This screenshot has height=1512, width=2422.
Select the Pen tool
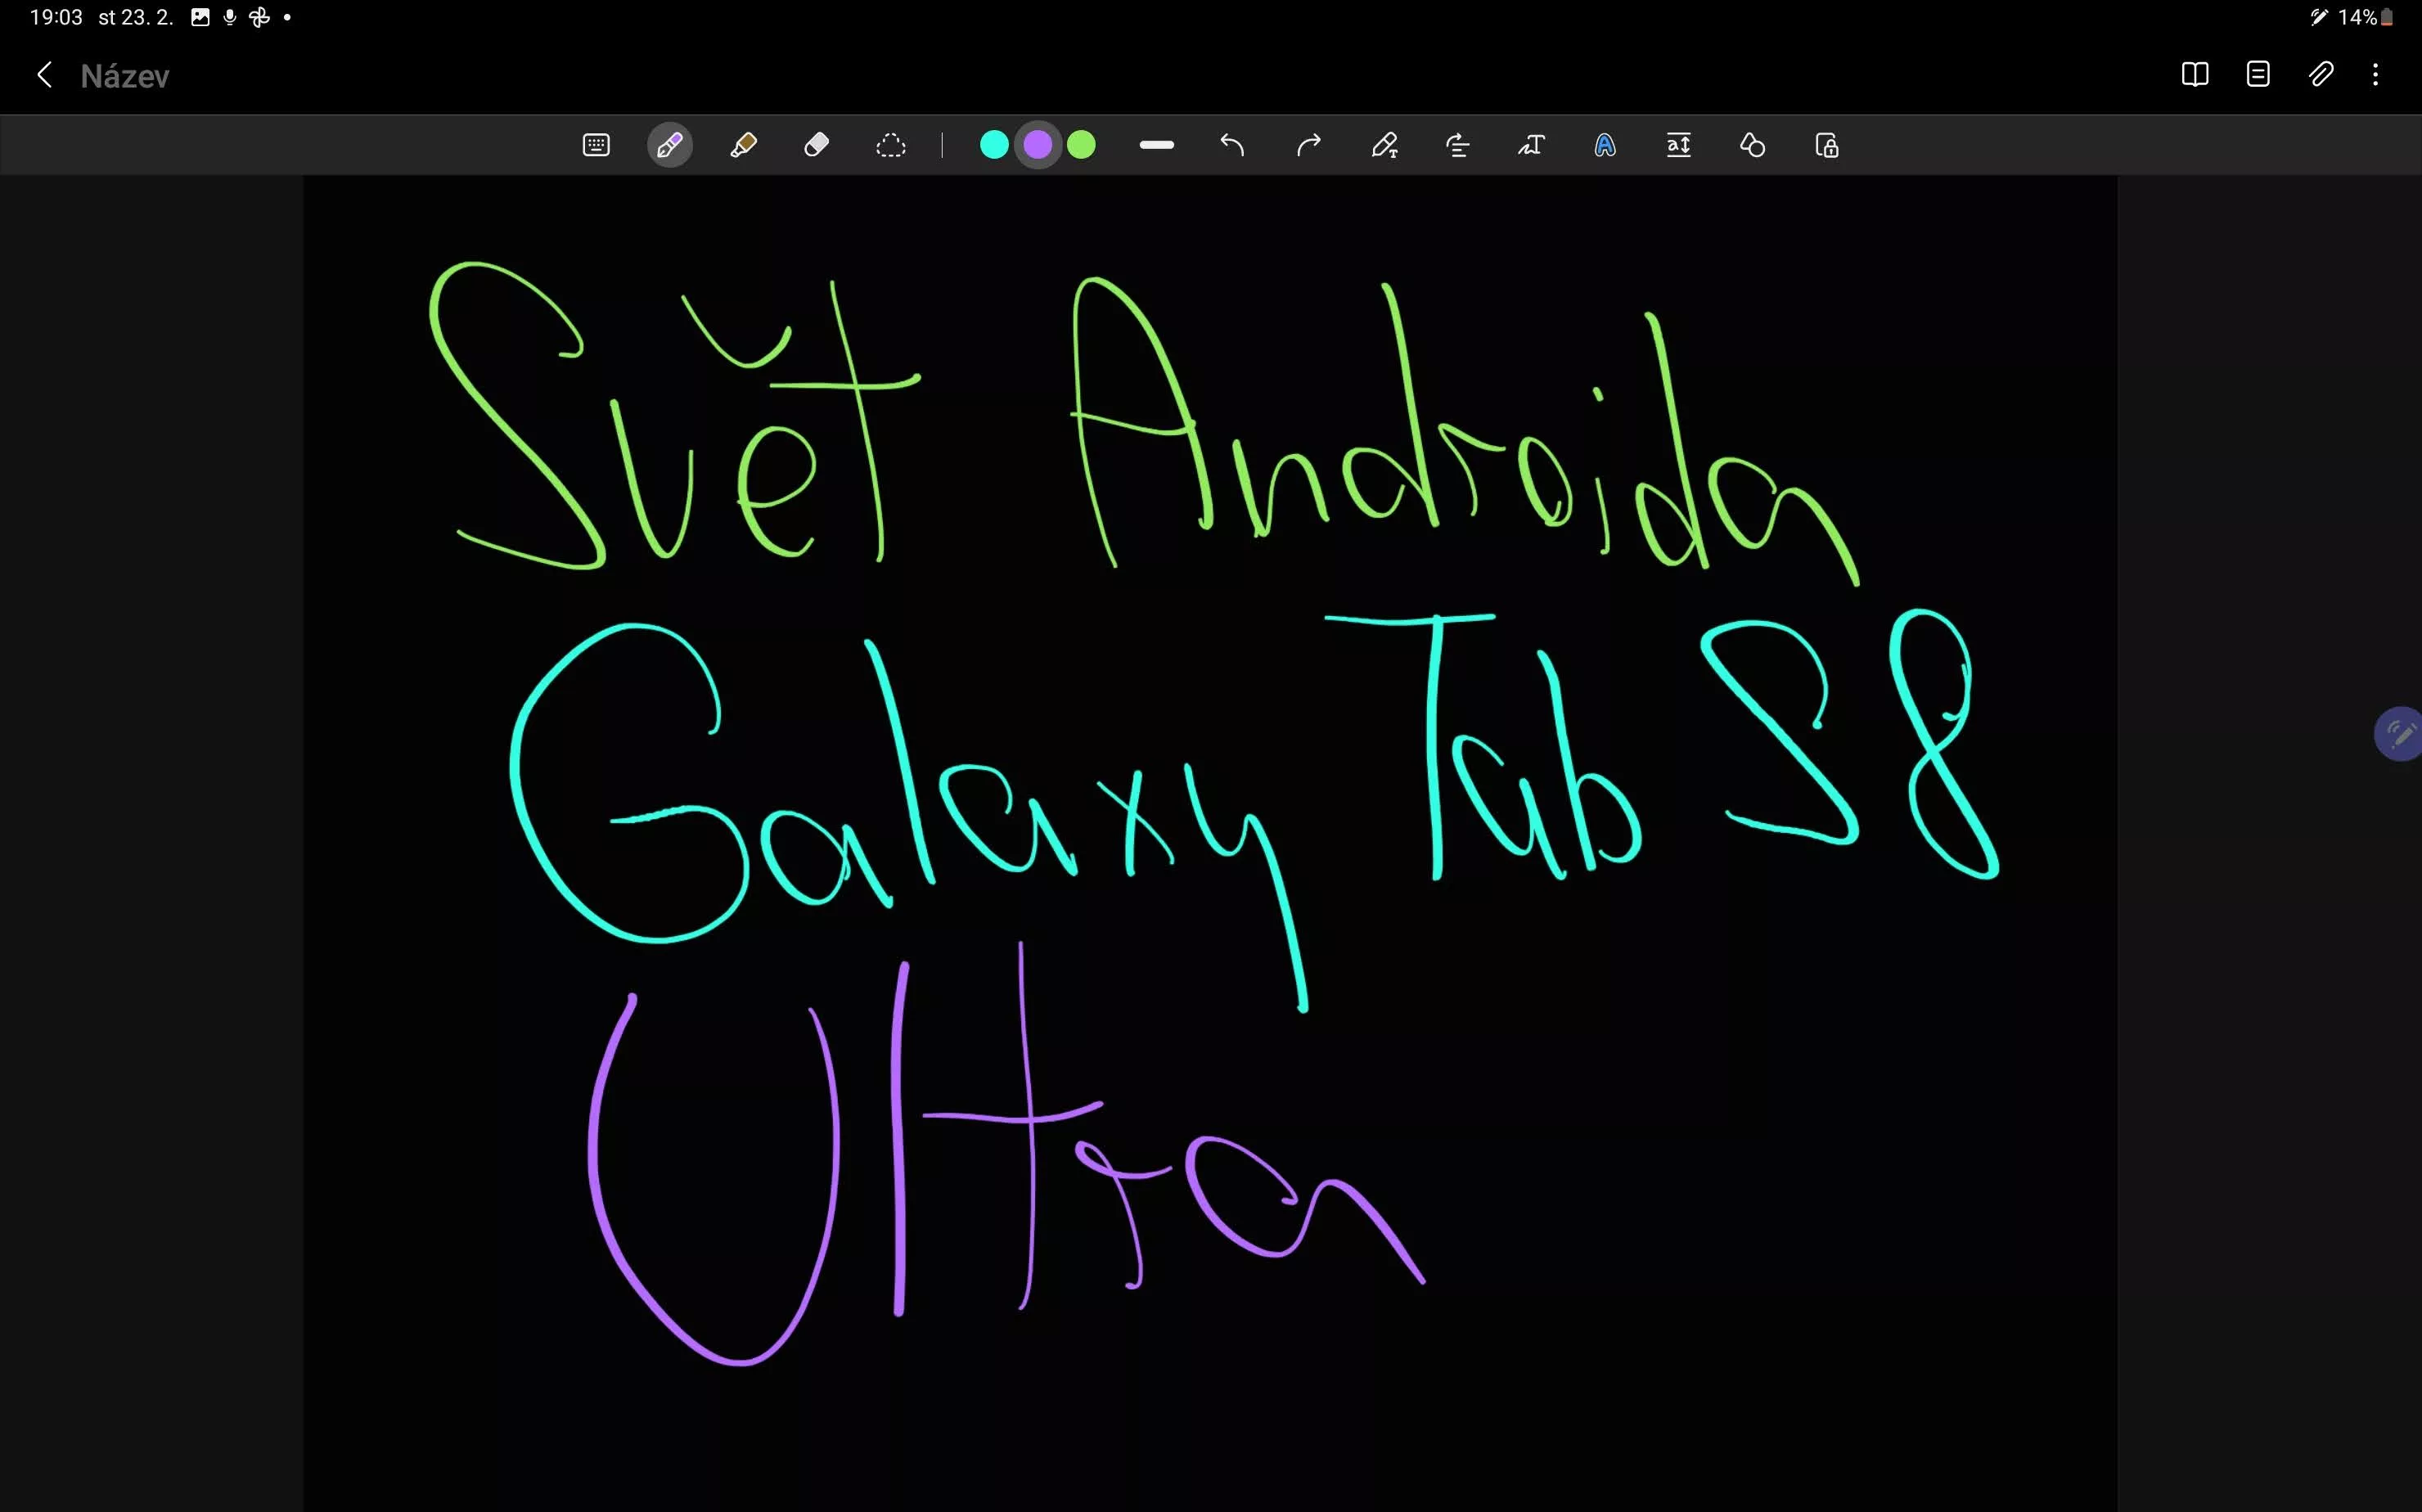670,146
